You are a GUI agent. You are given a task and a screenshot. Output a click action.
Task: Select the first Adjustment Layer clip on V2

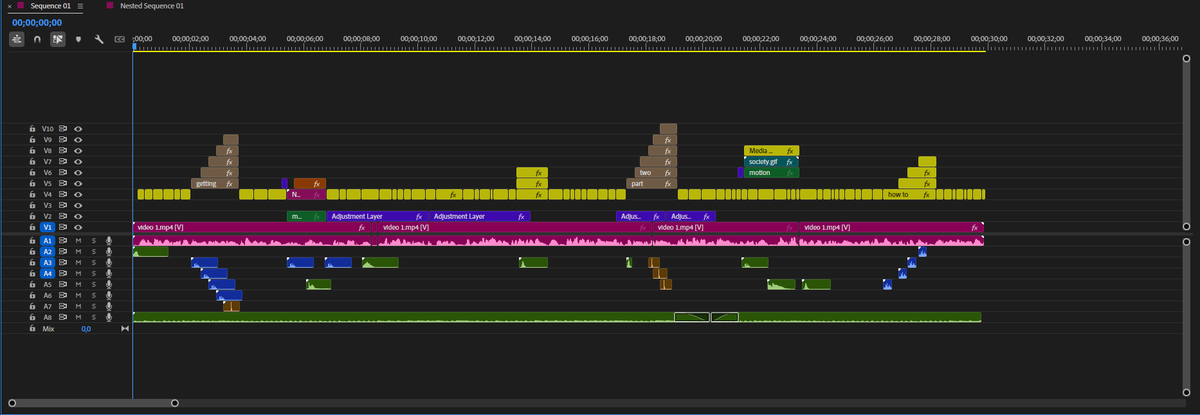[378, 216]
